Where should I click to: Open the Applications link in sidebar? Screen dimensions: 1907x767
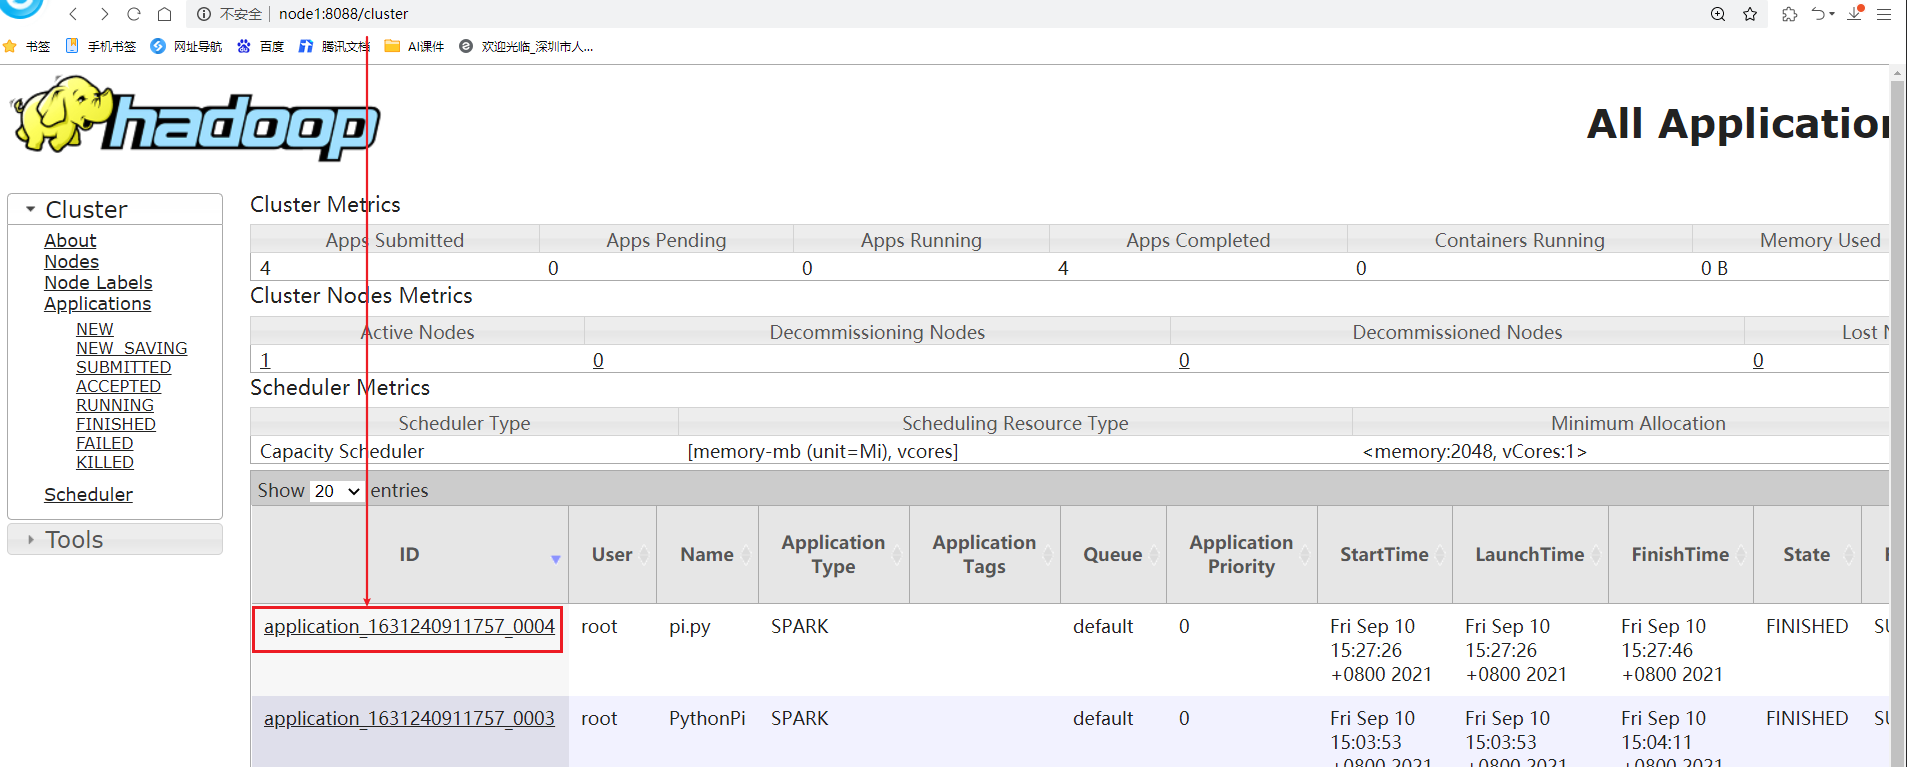coord(97,304)
